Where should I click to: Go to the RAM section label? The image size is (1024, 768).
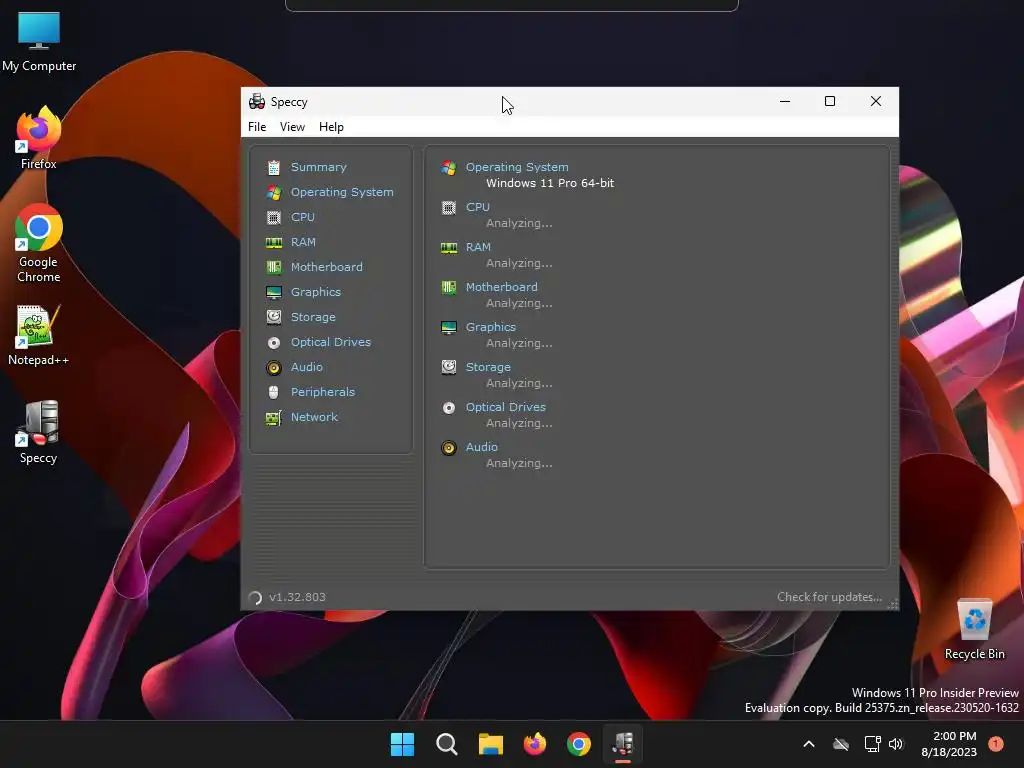(x=303, y=242)
